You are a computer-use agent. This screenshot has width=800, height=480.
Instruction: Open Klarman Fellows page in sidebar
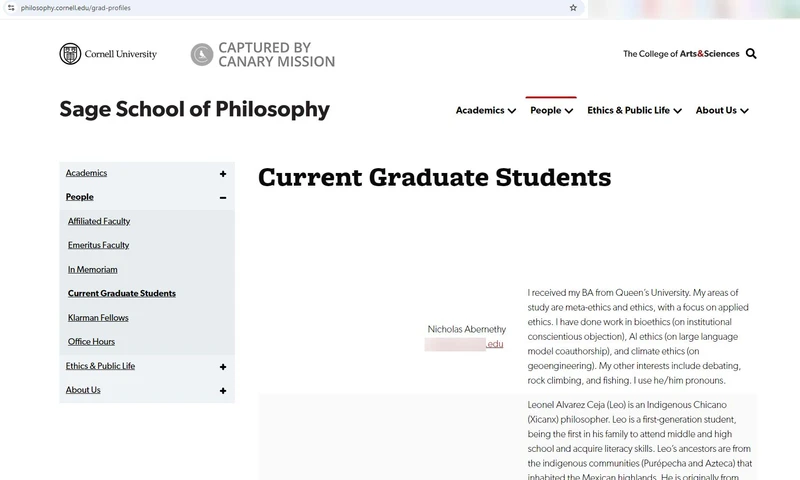click(x=98, y=317)
